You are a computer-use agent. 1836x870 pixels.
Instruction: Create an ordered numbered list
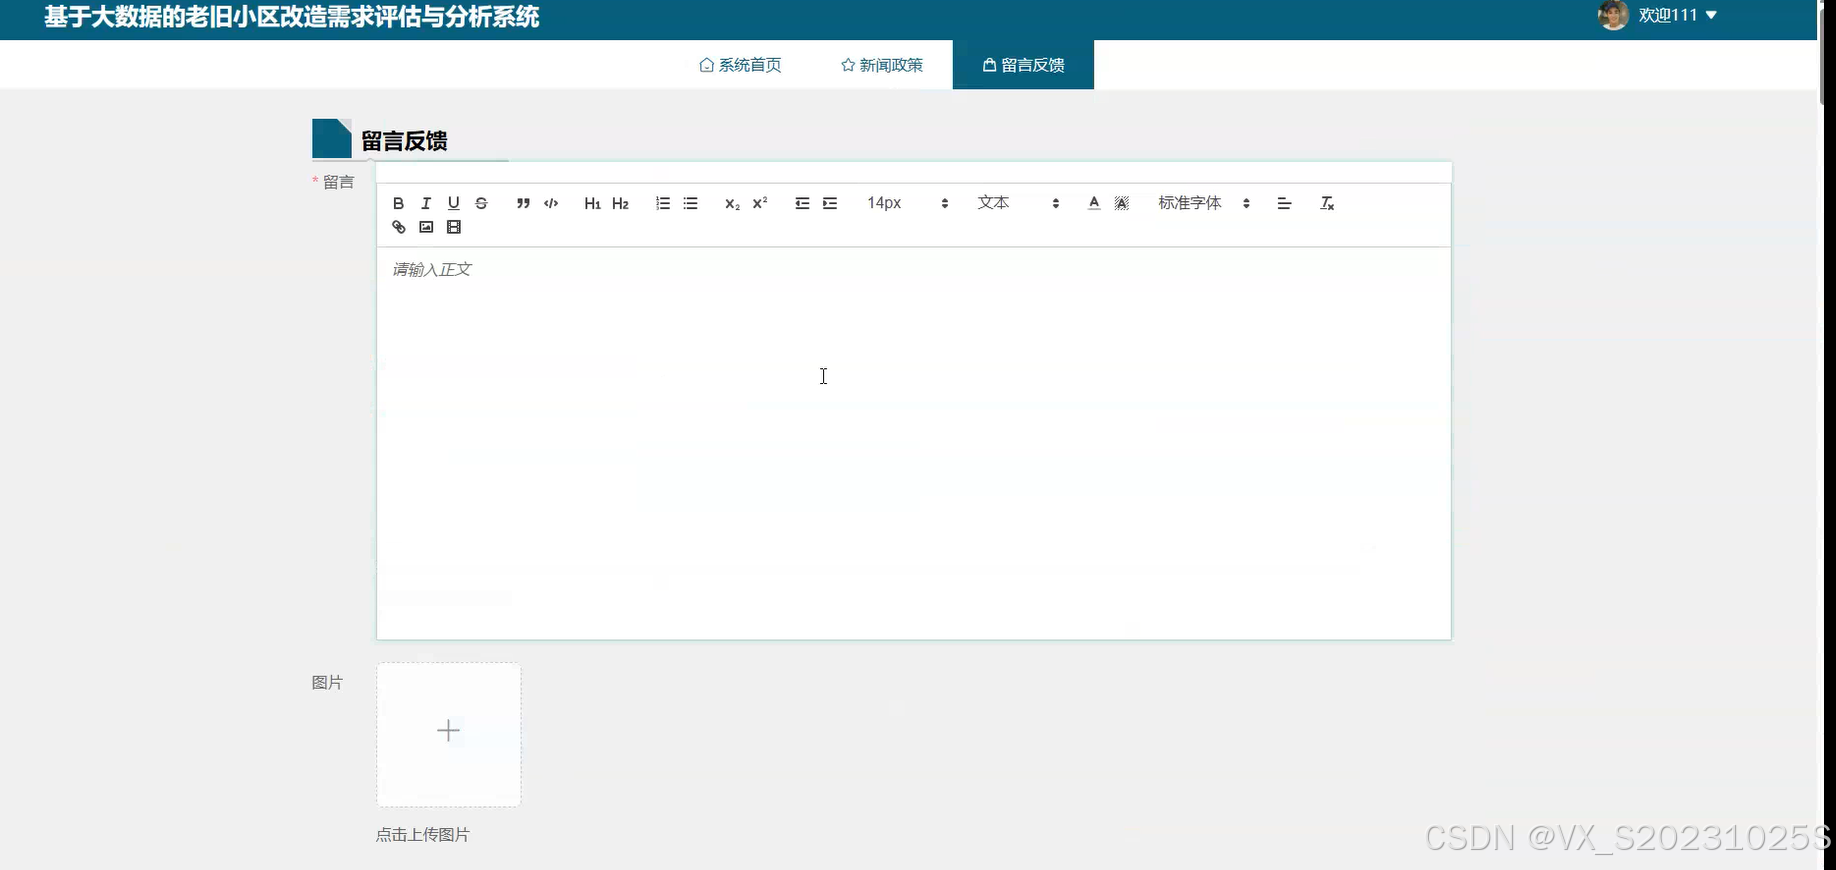(663, 203)
